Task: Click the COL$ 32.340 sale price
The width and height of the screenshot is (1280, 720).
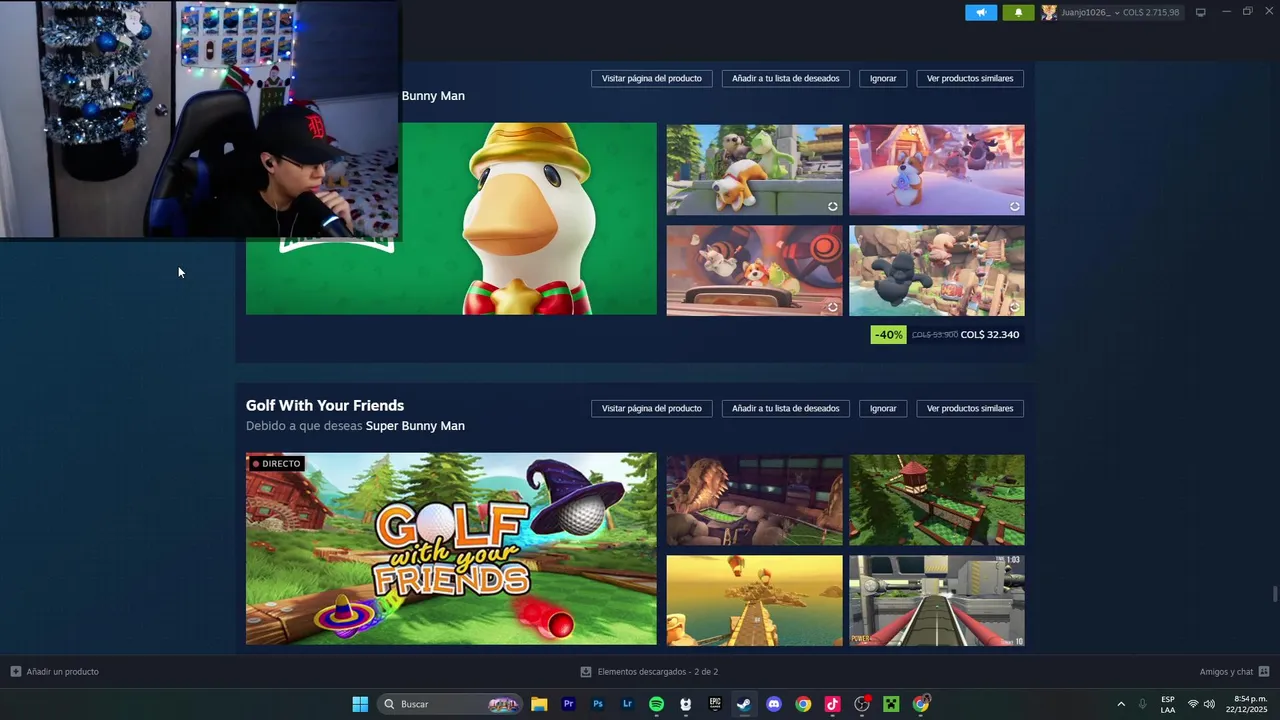Action: point(989,335)
